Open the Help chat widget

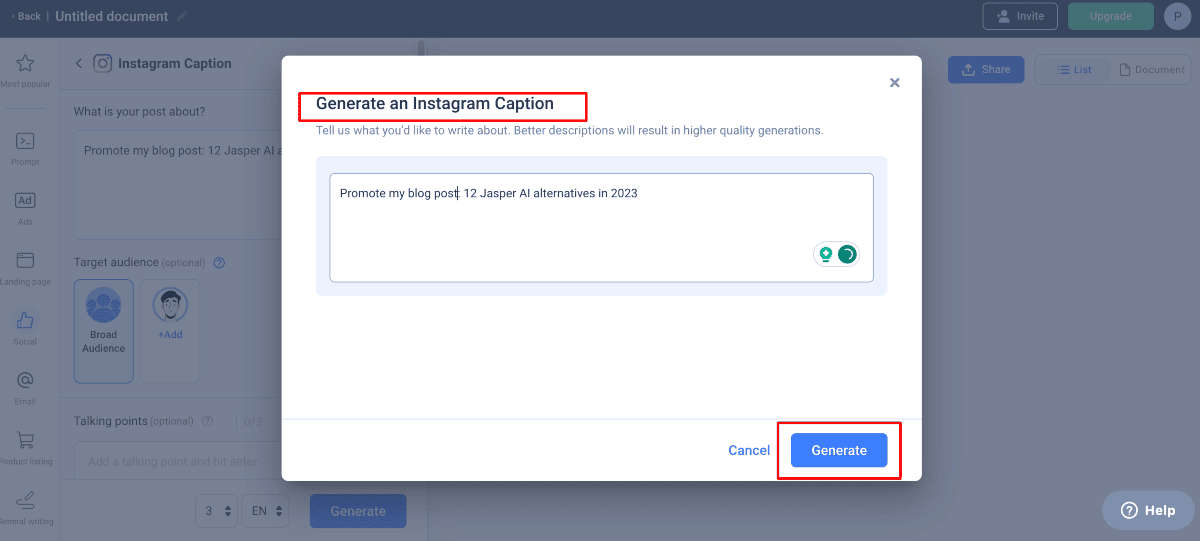coord(1148,510)
